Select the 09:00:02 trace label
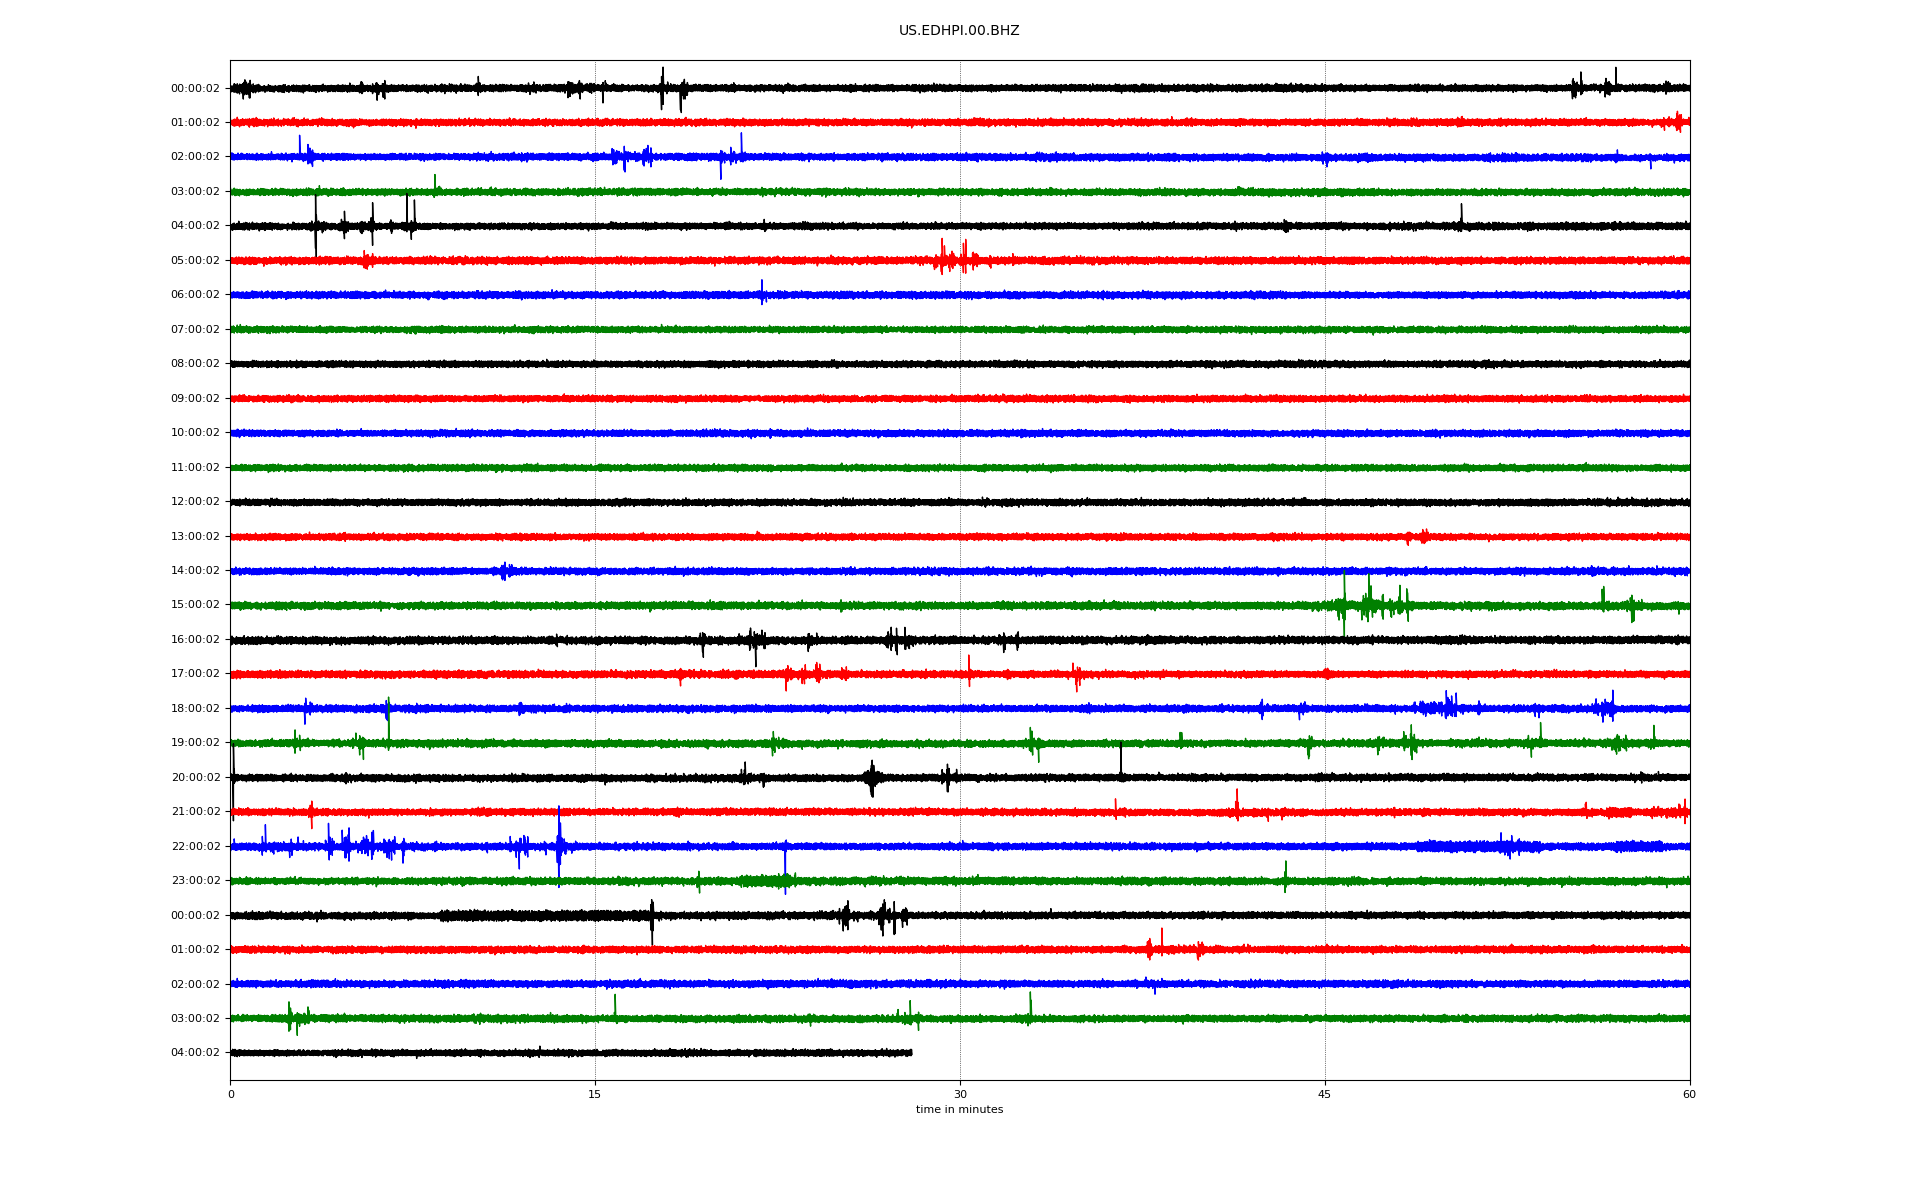Screen dimensions: 1920x1200 195,399
